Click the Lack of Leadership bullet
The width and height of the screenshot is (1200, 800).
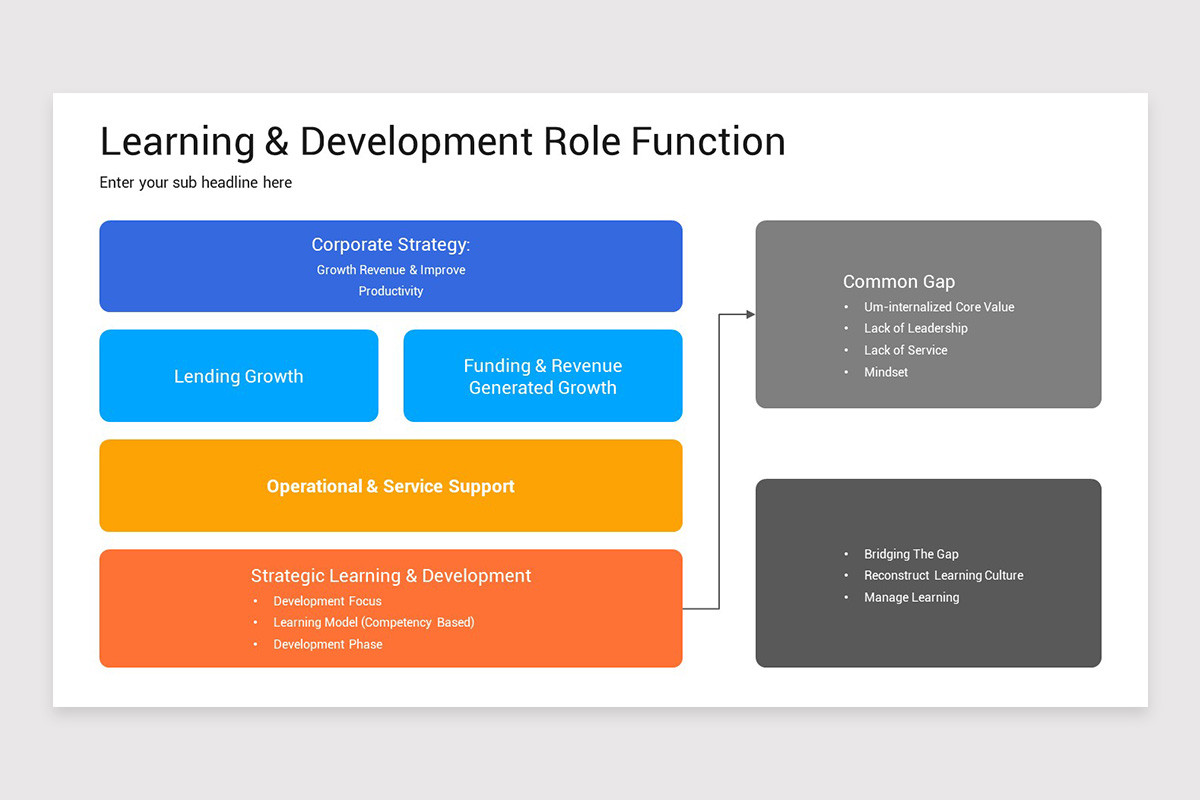click(x=916, y=328)
